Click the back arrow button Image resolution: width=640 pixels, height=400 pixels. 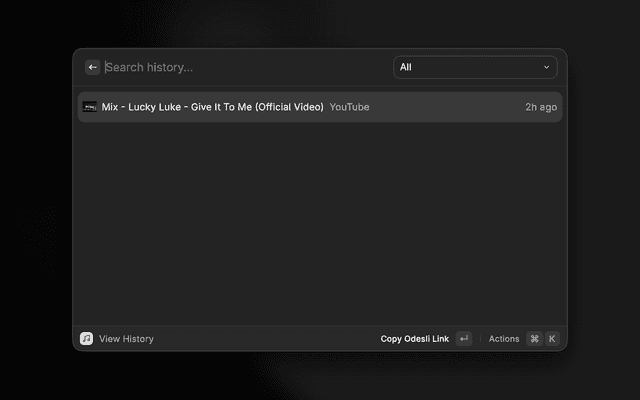(92, 67)
